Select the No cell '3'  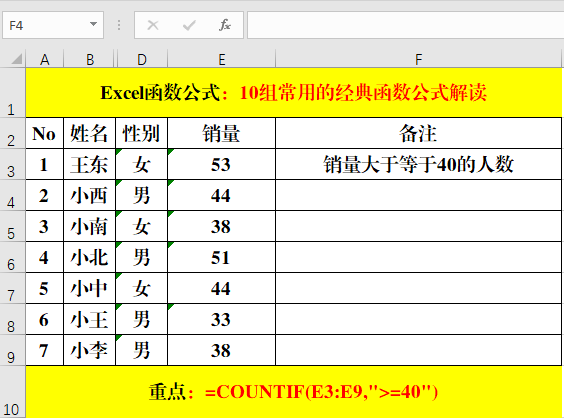[x=45, y=226]
